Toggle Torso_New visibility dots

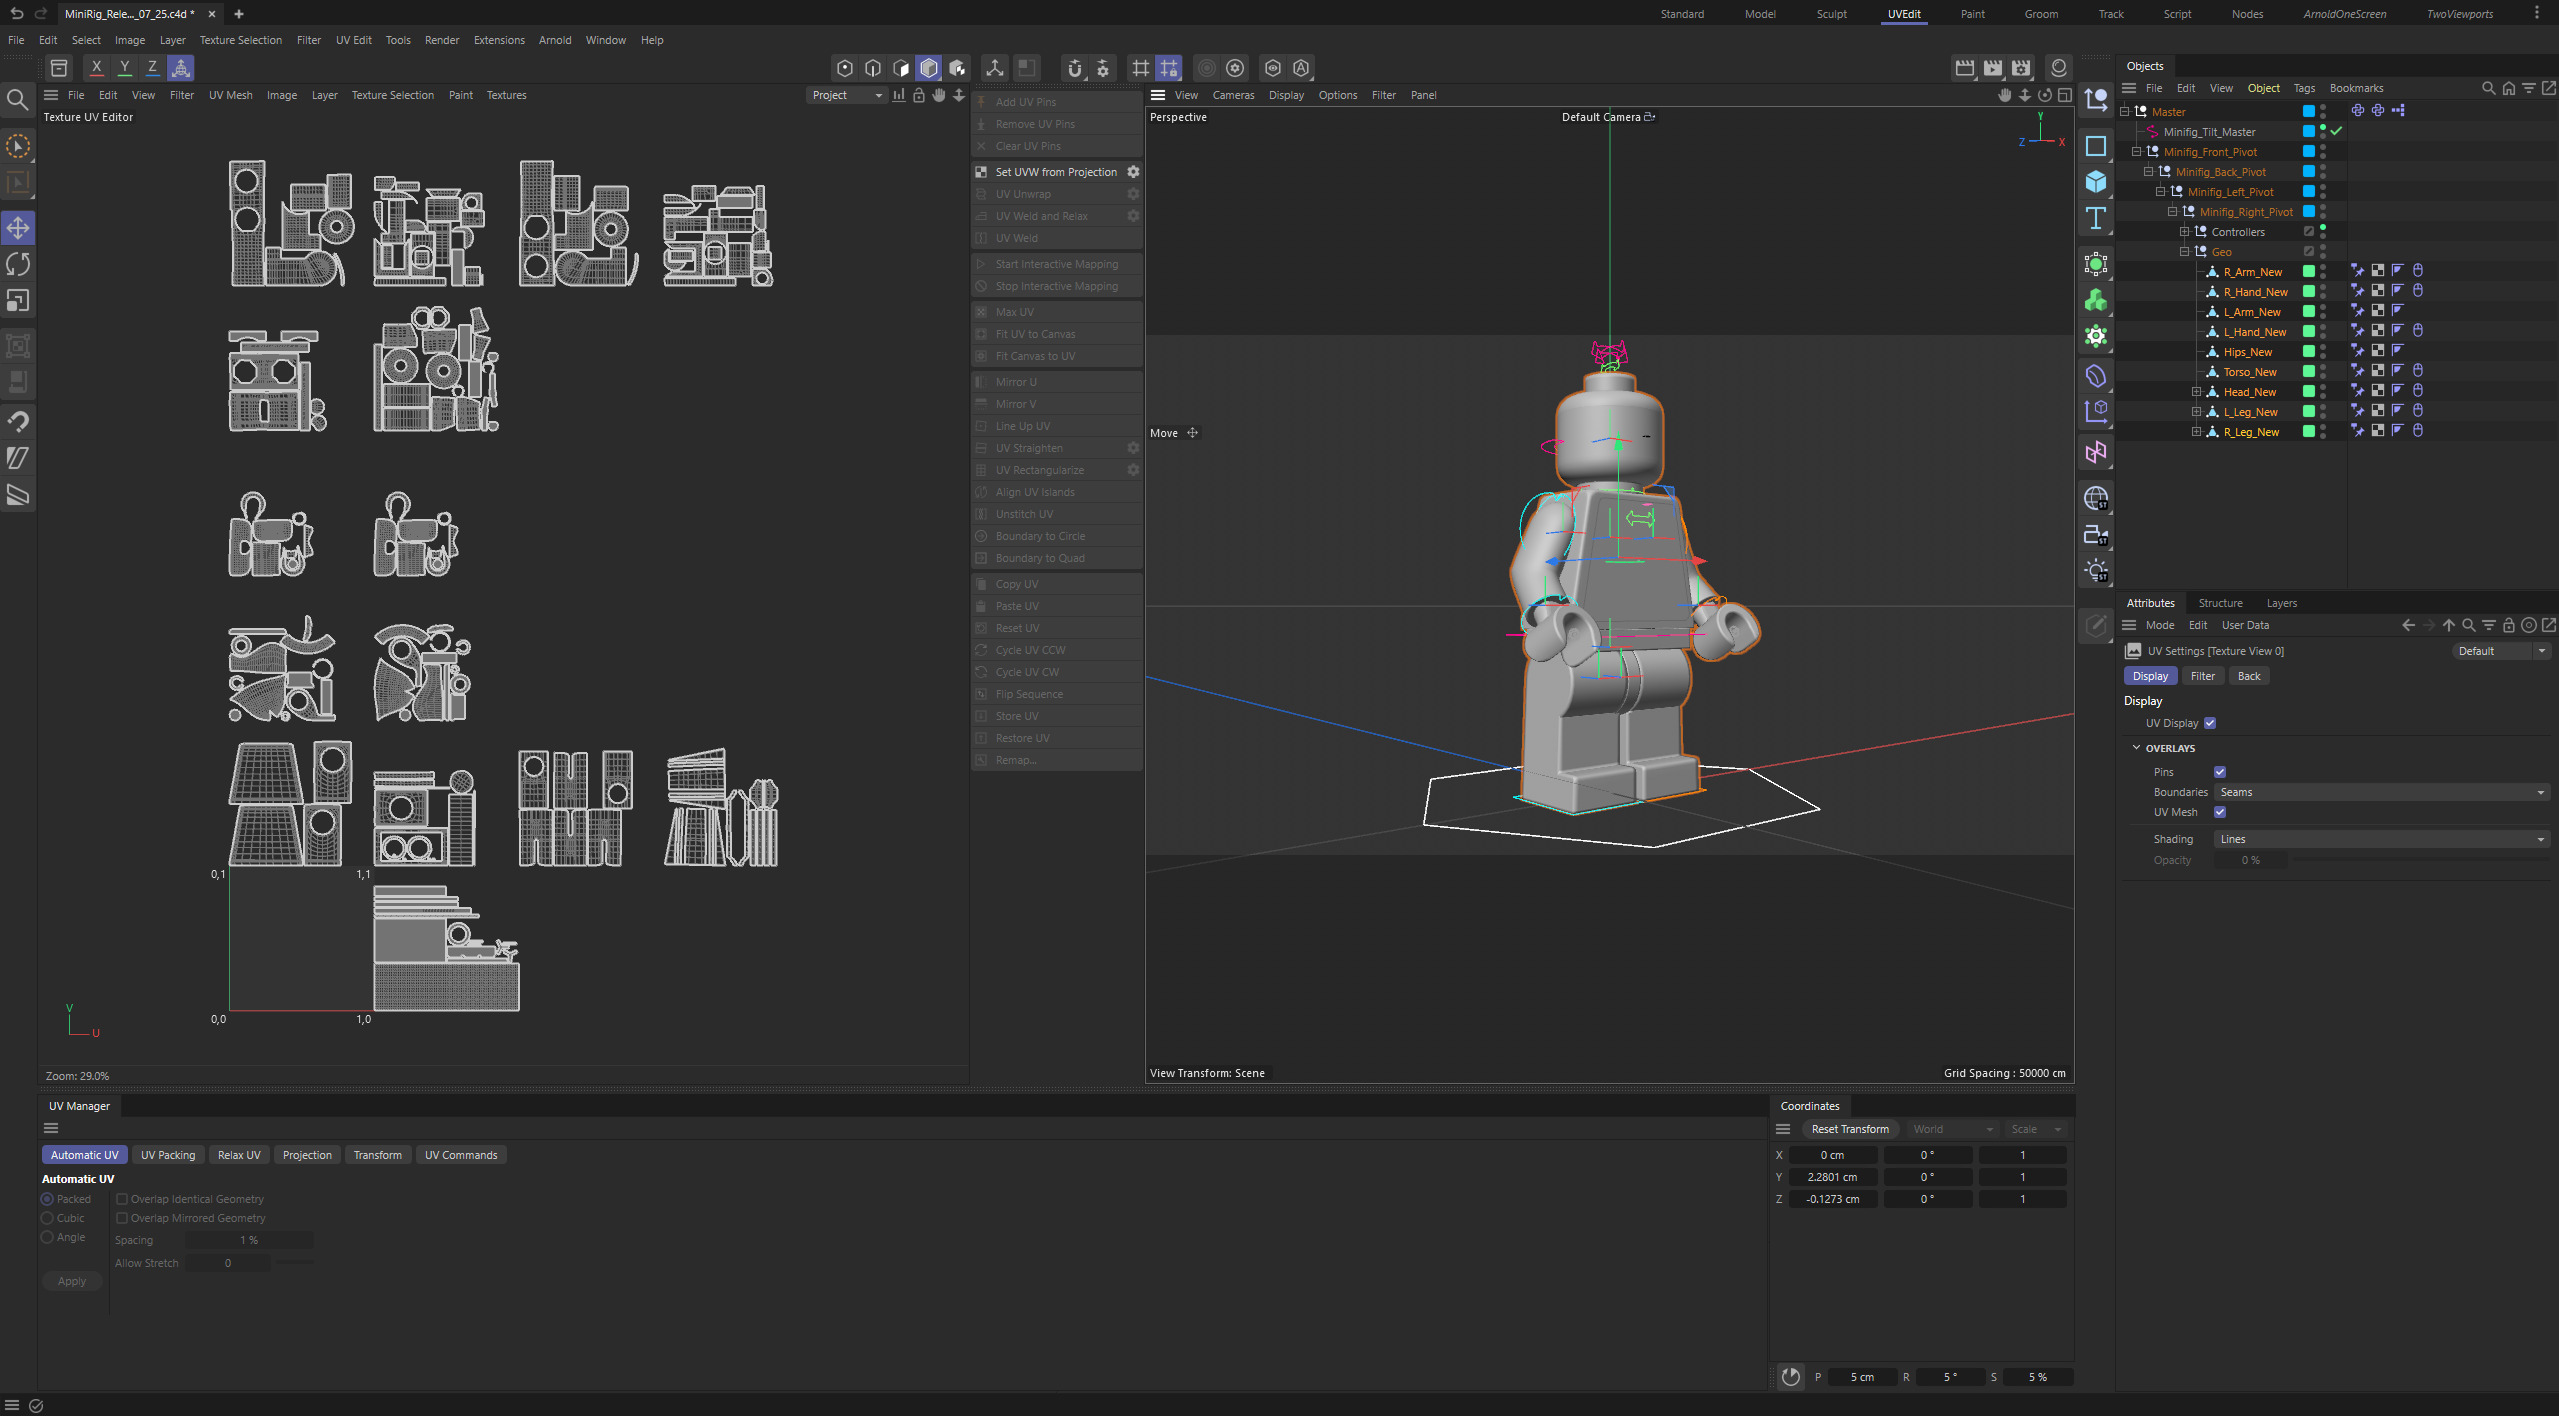[2323, 372]
